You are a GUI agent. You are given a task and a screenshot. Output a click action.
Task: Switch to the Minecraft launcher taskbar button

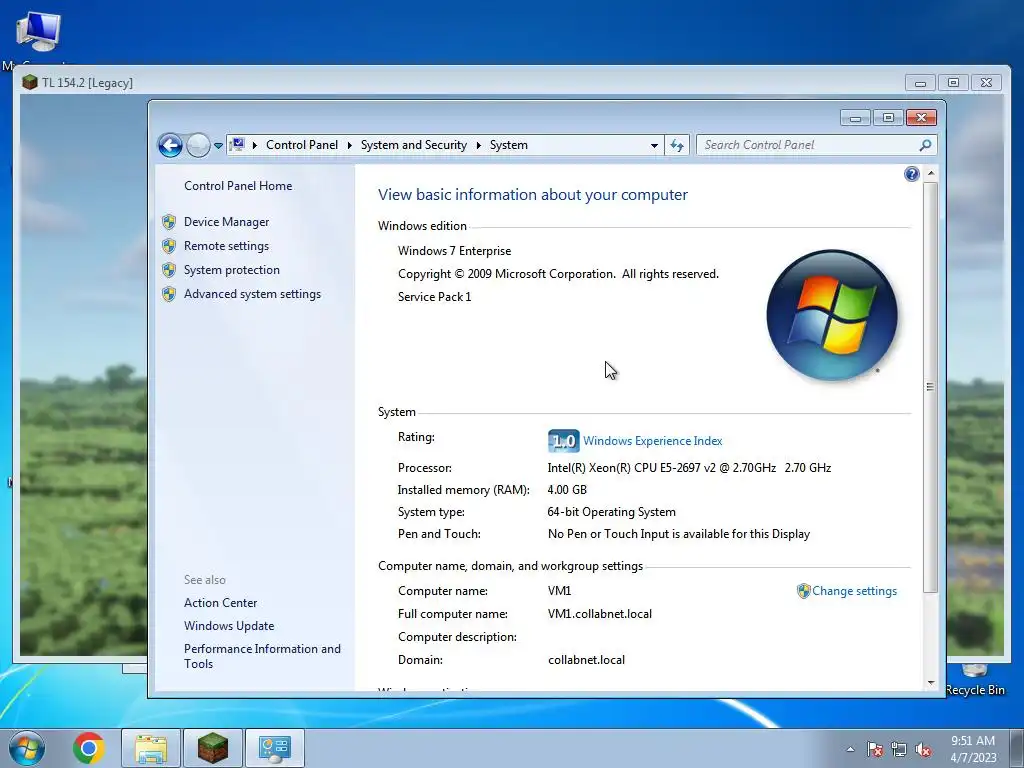(x=213, y=748)
